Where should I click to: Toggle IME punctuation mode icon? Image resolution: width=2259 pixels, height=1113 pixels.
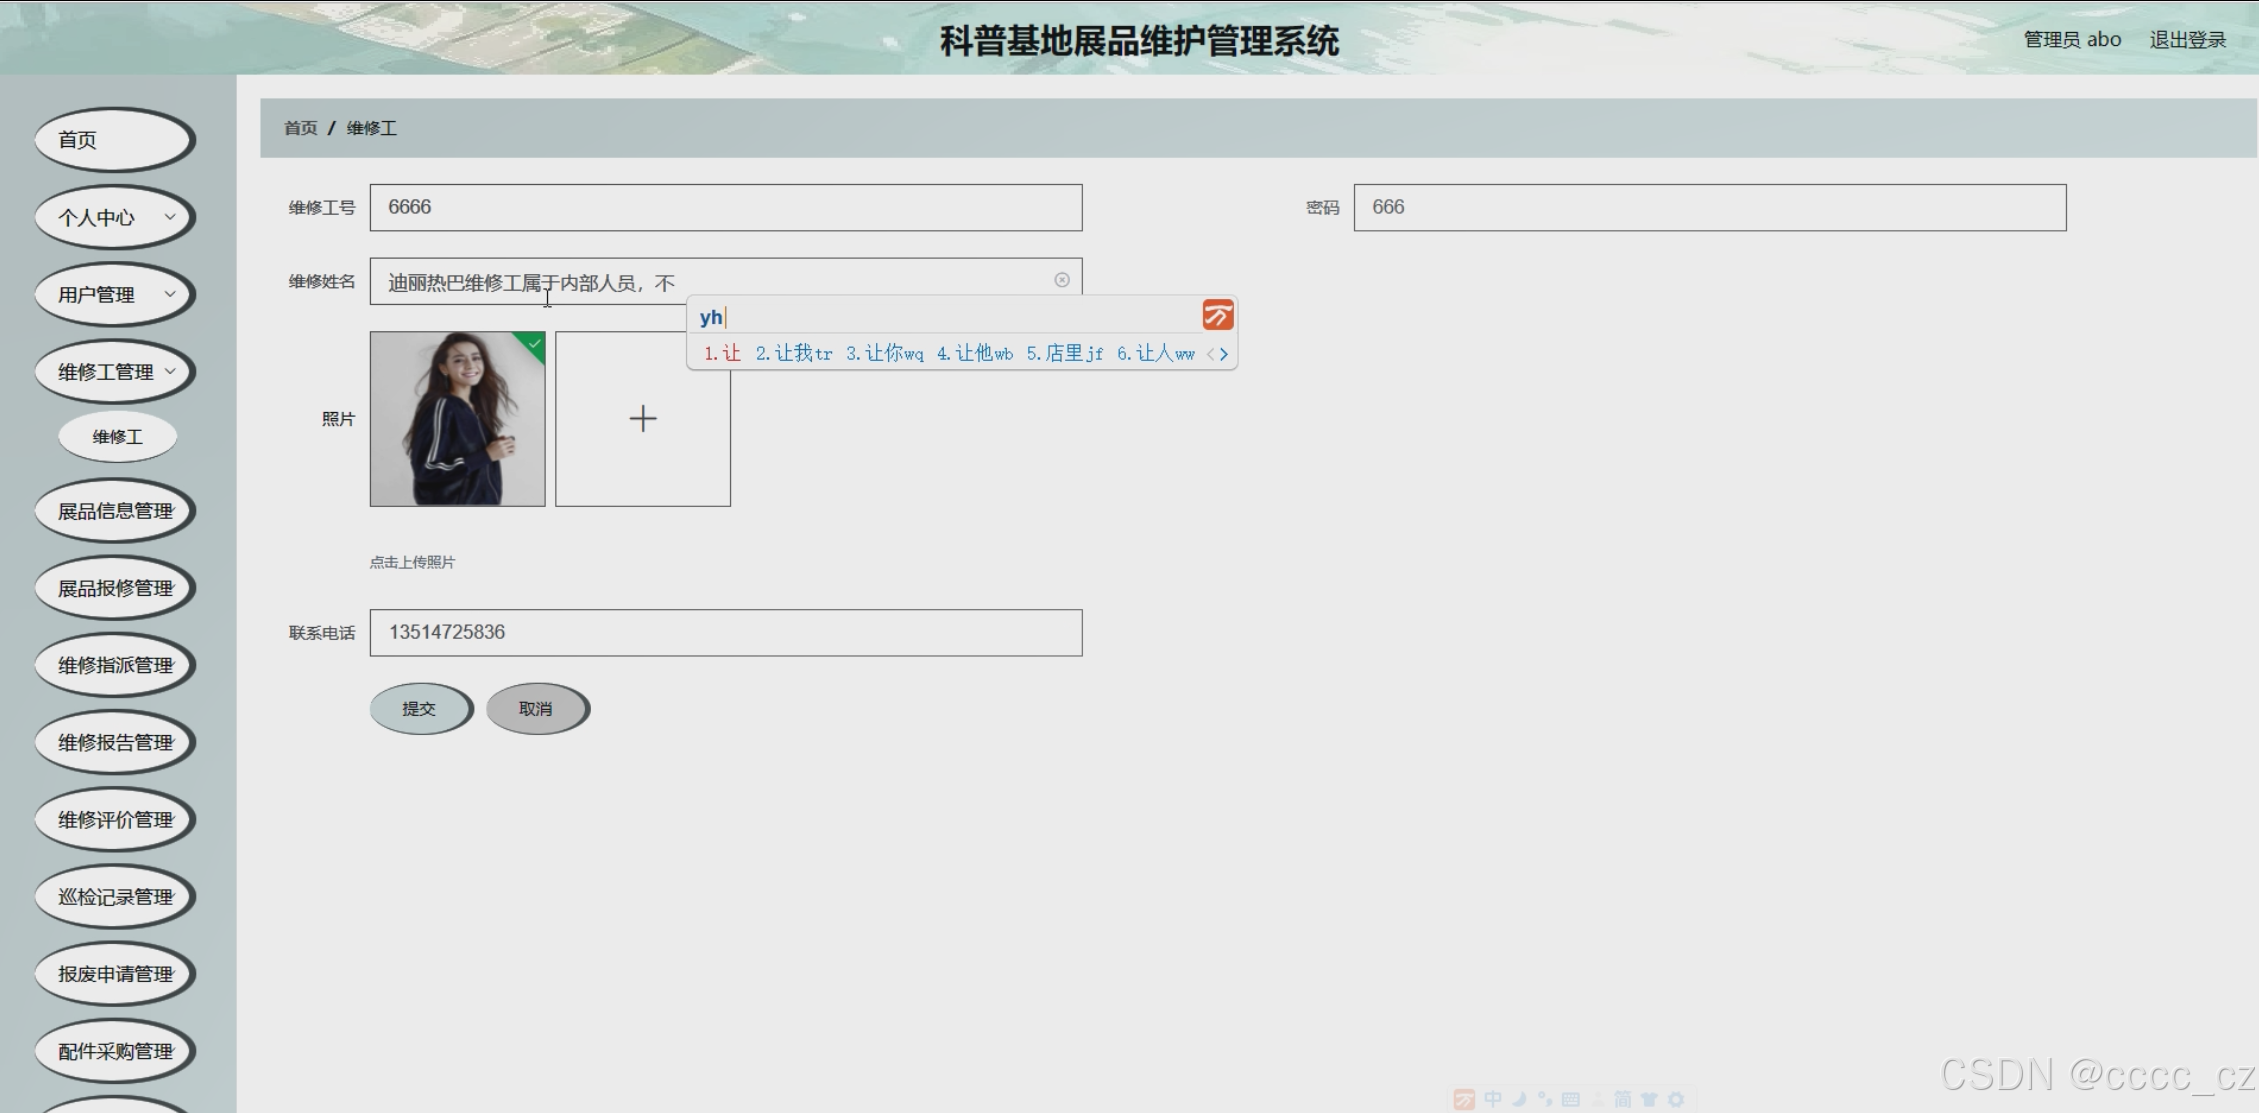pos(1545,1099)
